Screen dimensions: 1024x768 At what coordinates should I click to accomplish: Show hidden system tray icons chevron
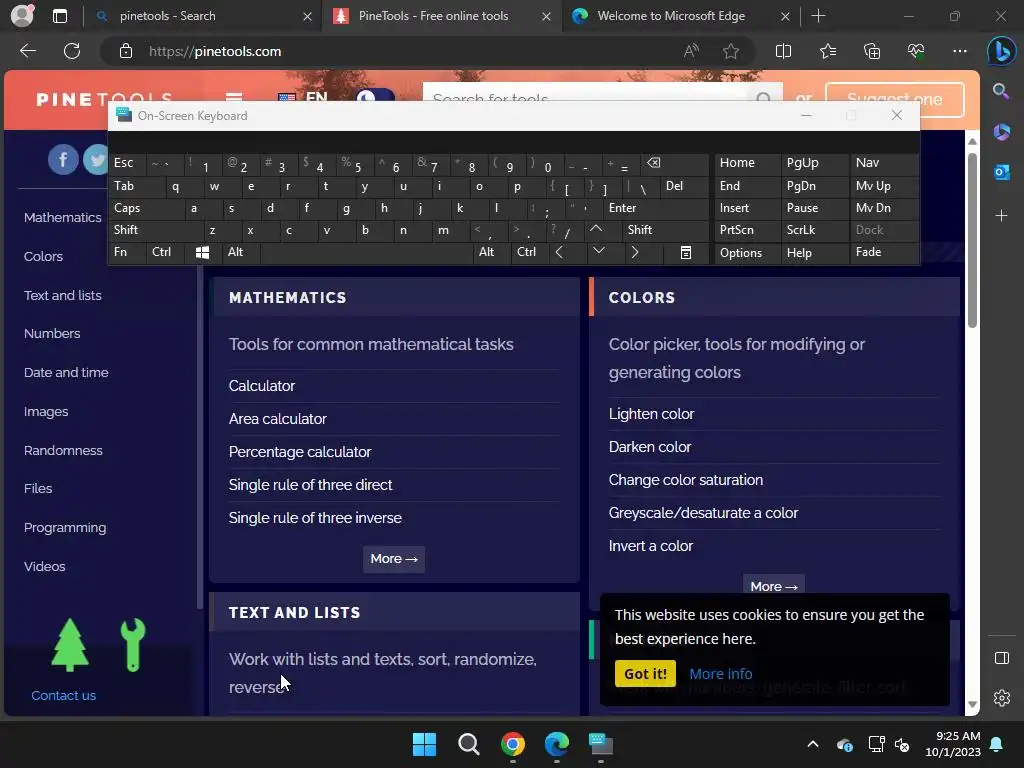coord(812,744)
